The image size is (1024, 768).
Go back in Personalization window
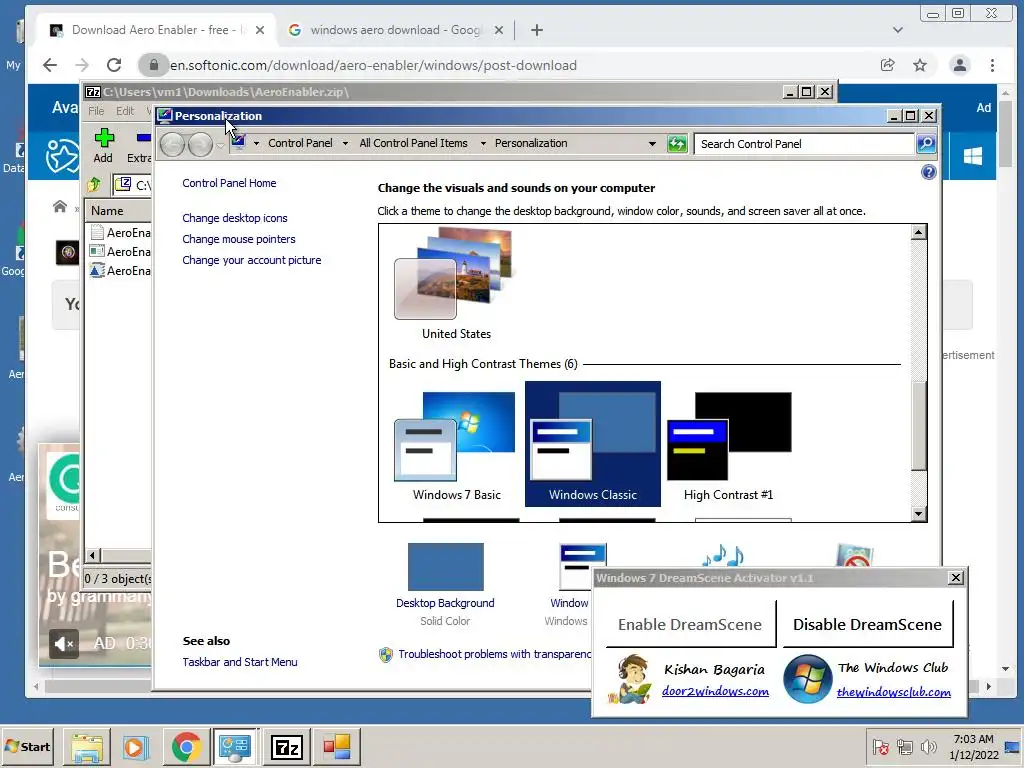click(x=172, y=144)
